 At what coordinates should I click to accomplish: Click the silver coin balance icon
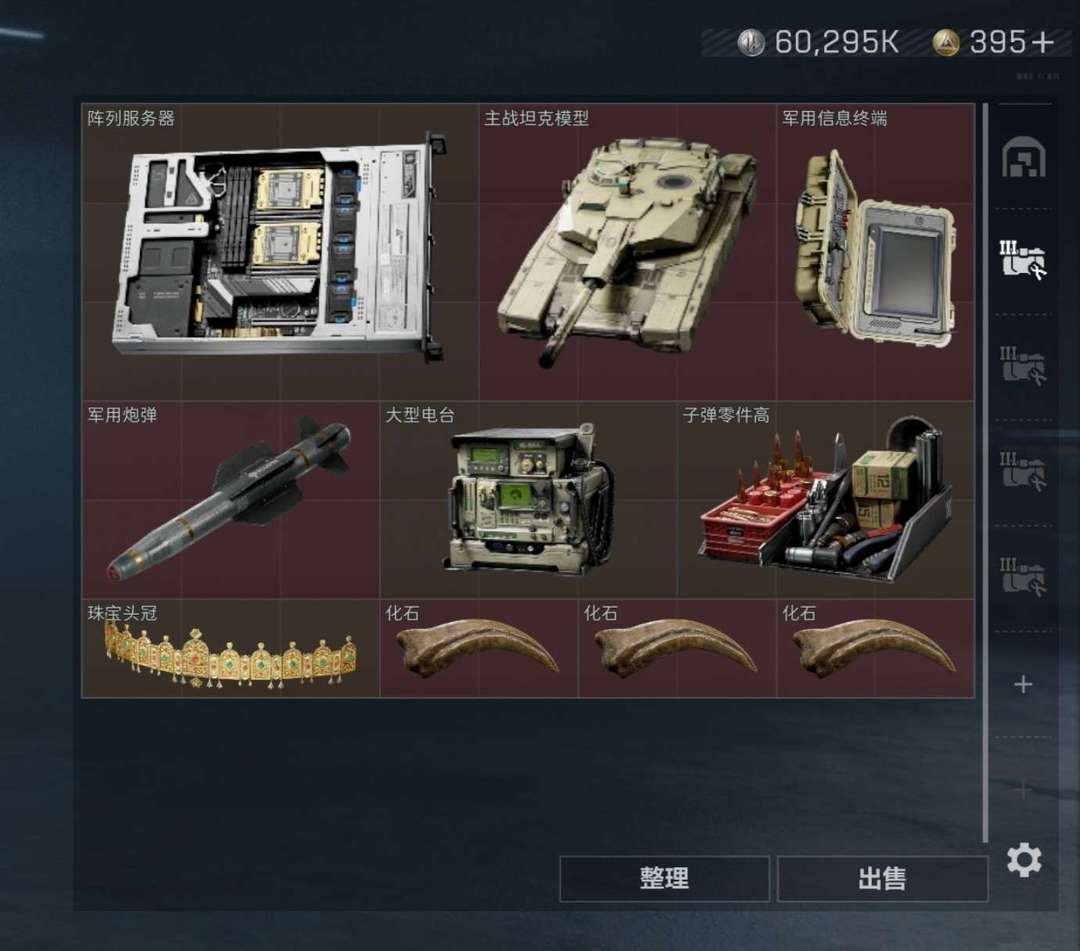(x=751, y=43)
